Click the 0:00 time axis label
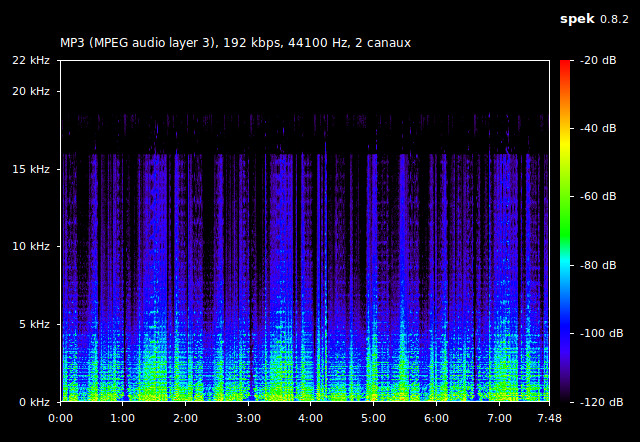Screen dimensions: 640x442 60,418
